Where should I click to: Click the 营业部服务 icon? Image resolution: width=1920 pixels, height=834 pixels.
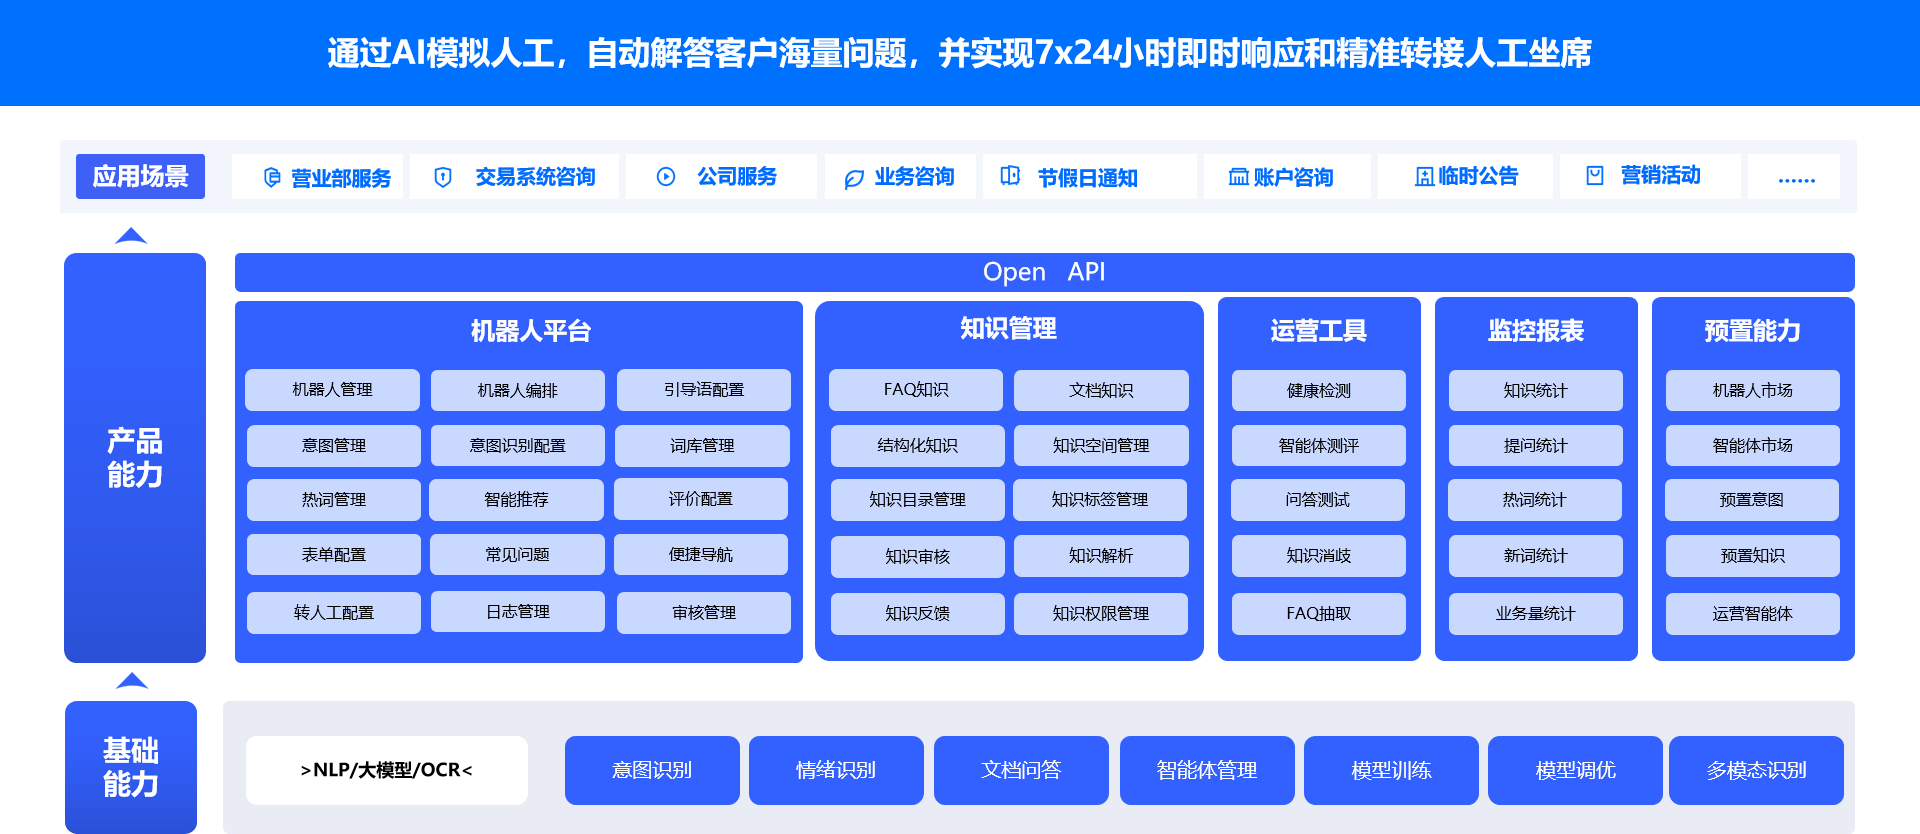[272, 177]
